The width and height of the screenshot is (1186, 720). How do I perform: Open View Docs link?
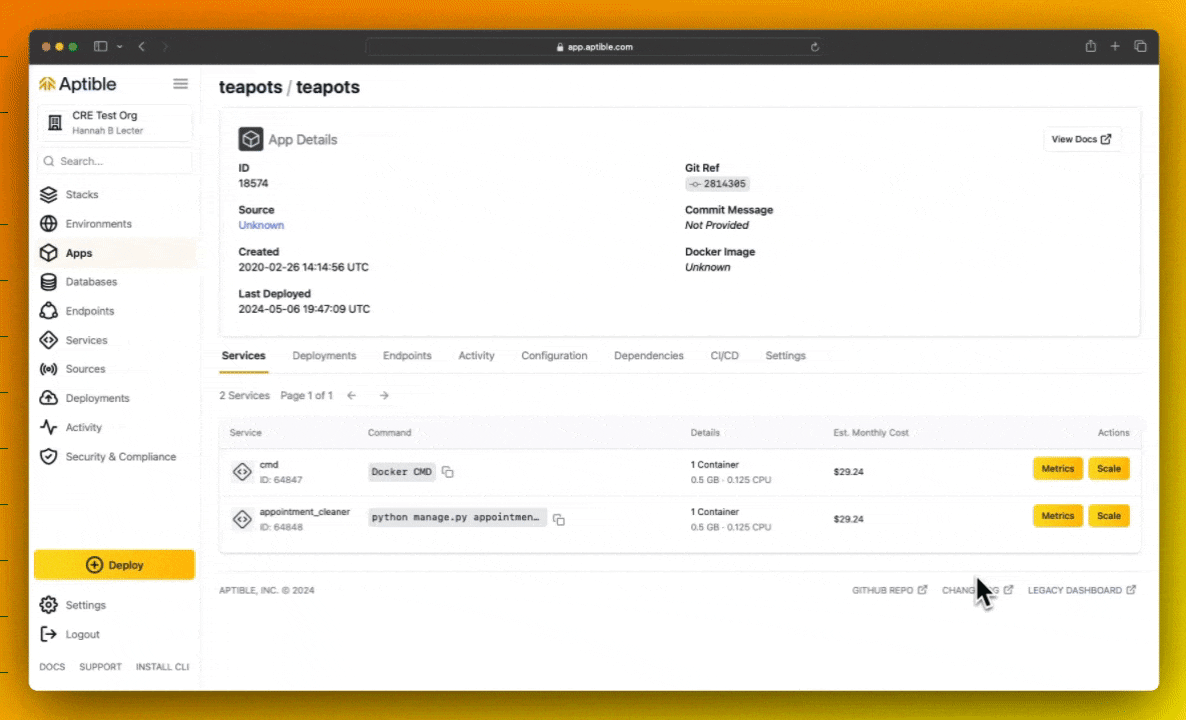tap(1081, 139)
